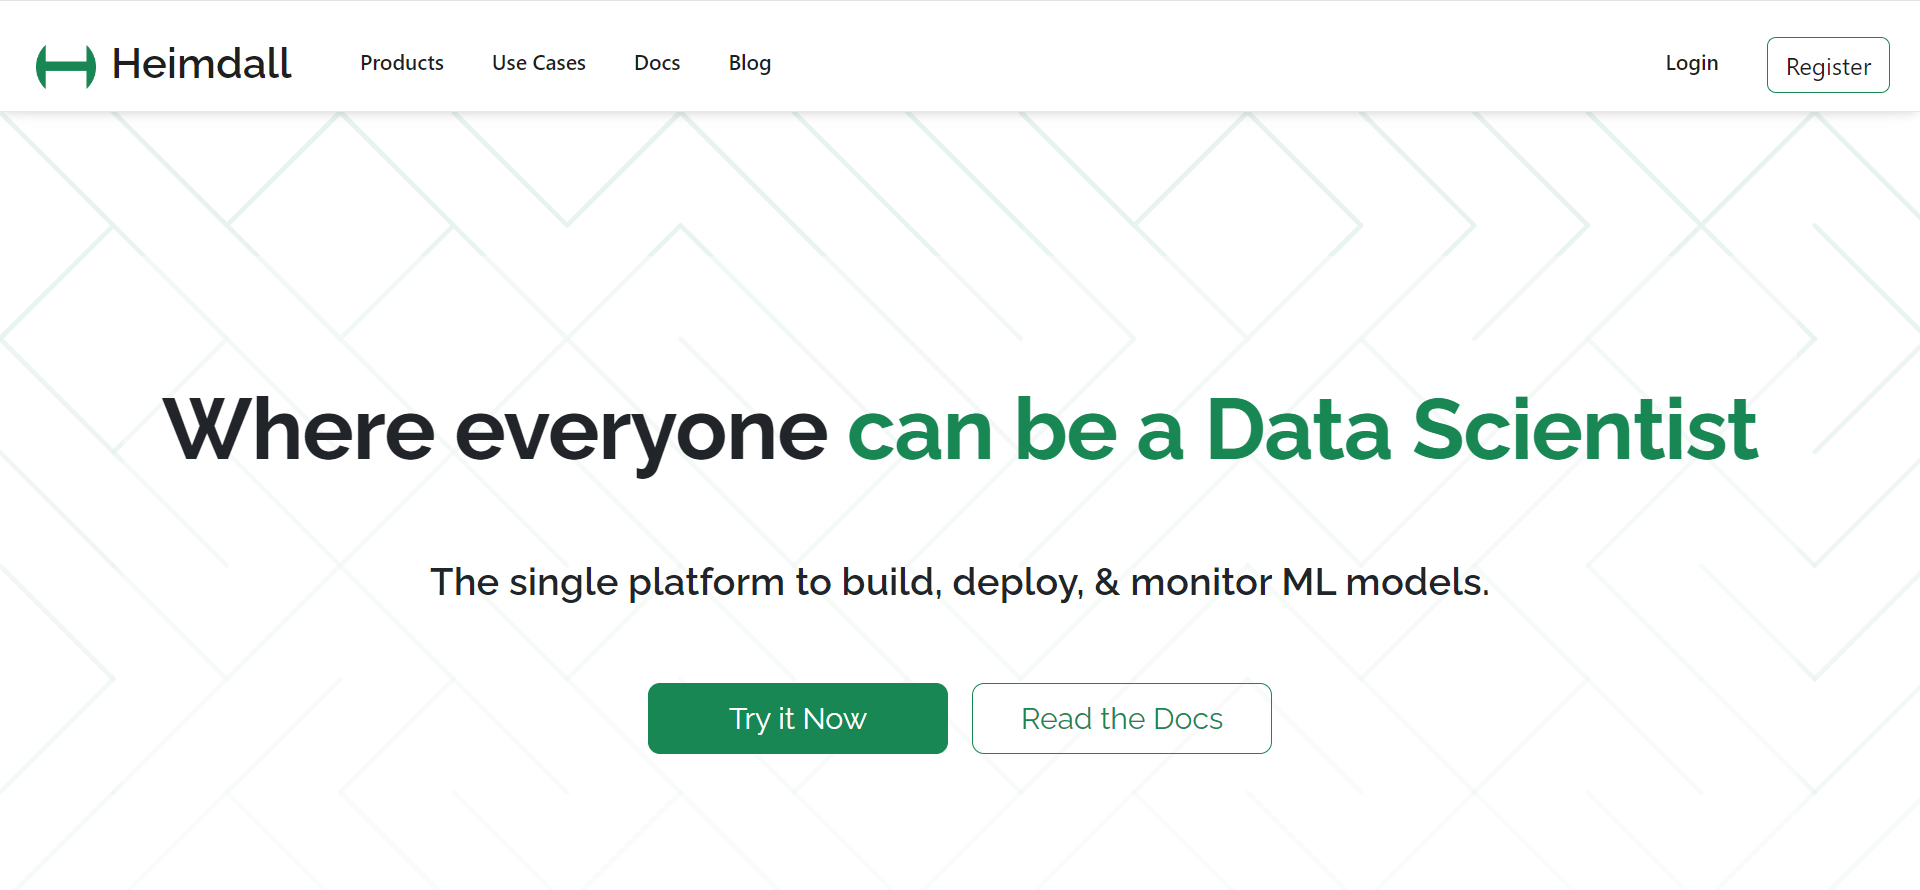The width and height of the screenshot is (1920, 890).
Task: Click the Login link
Action: click(1692, 63)
